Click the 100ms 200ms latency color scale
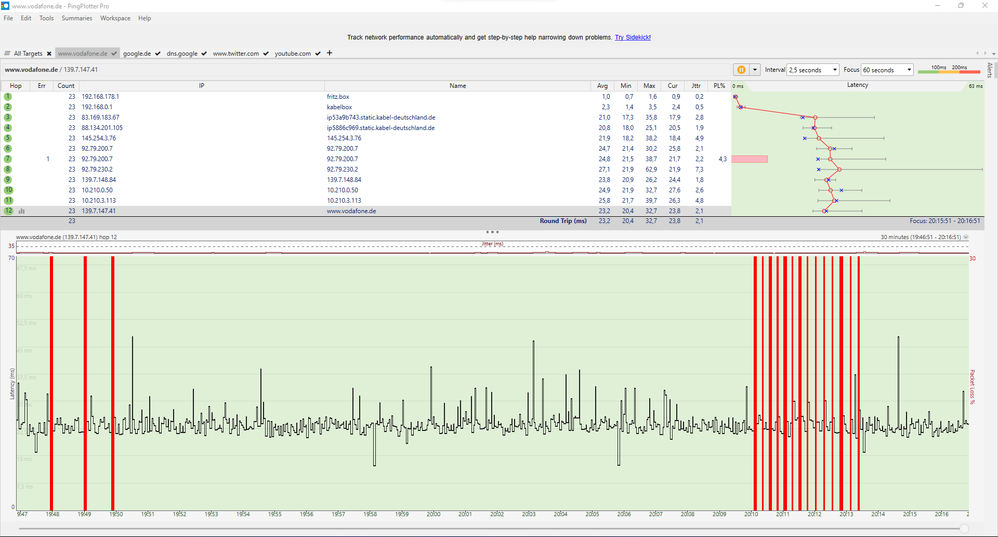998x537 pixels. 948,69
